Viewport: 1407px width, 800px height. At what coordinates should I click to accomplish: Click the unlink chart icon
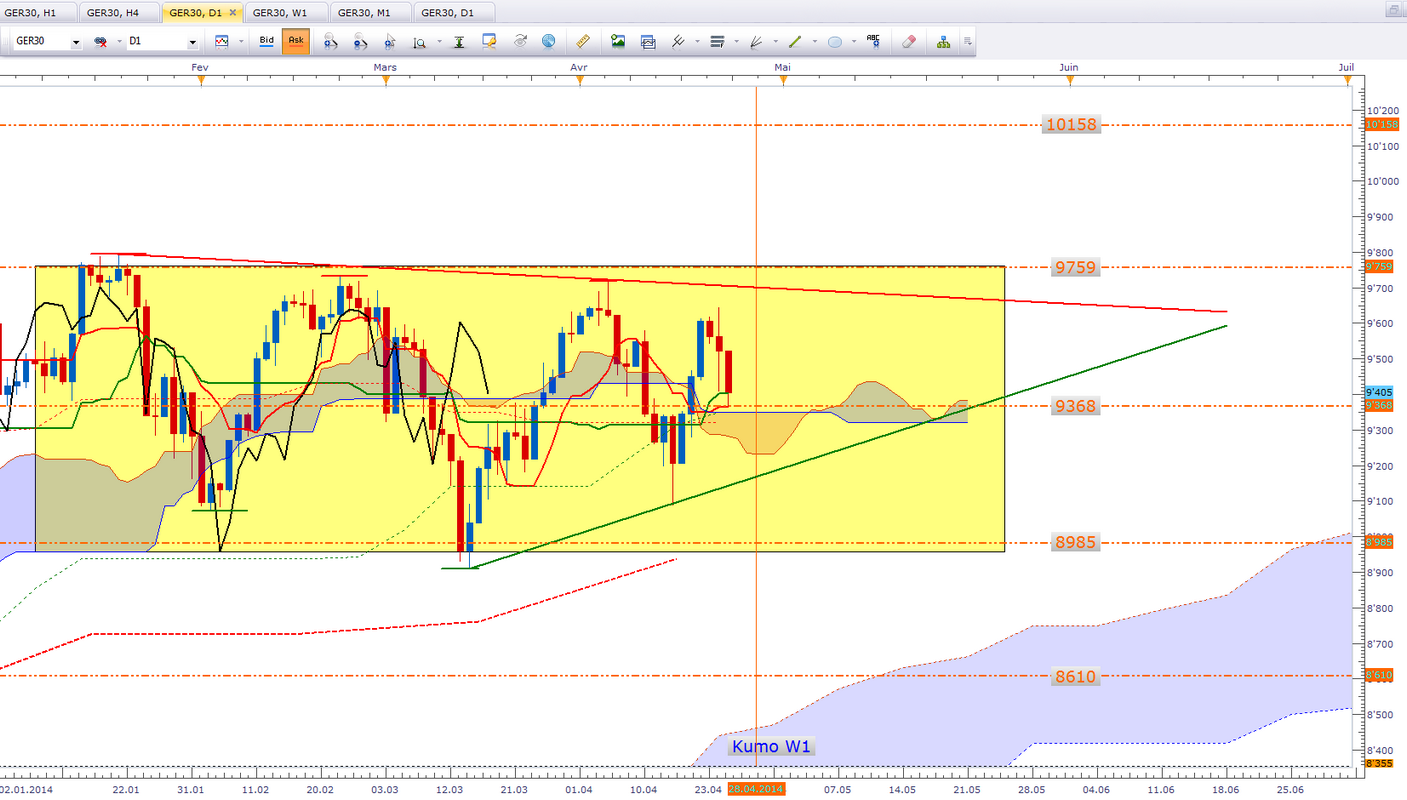pos(100,42)
